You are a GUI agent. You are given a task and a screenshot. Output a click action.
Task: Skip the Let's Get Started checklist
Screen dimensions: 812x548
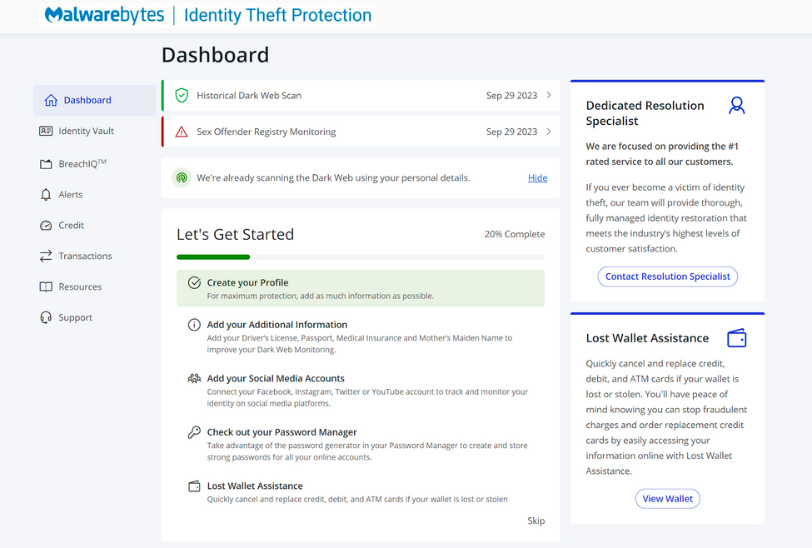536,521
